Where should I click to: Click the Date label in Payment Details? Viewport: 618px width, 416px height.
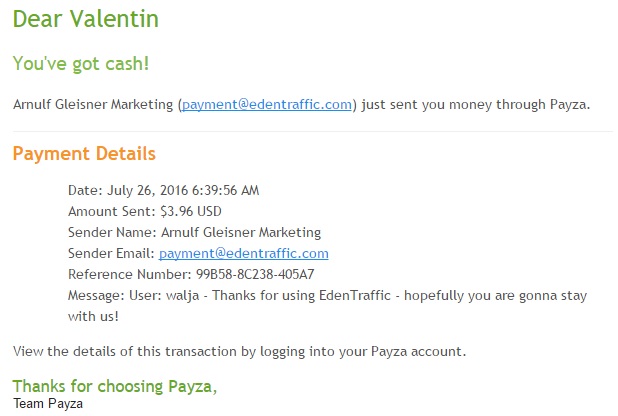pyautogui.click(x=83, y=190)
